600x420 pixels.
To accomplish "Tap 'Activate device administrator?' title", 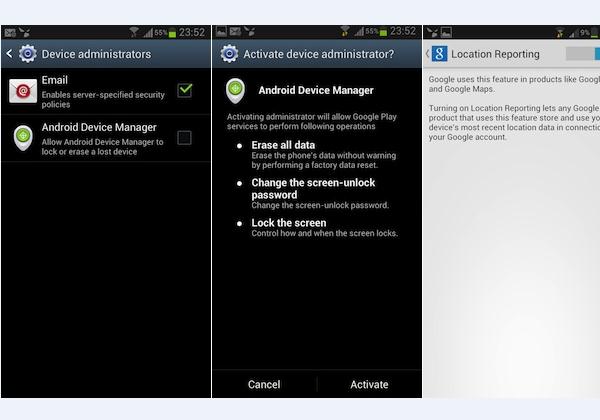I will coord(319,54).
